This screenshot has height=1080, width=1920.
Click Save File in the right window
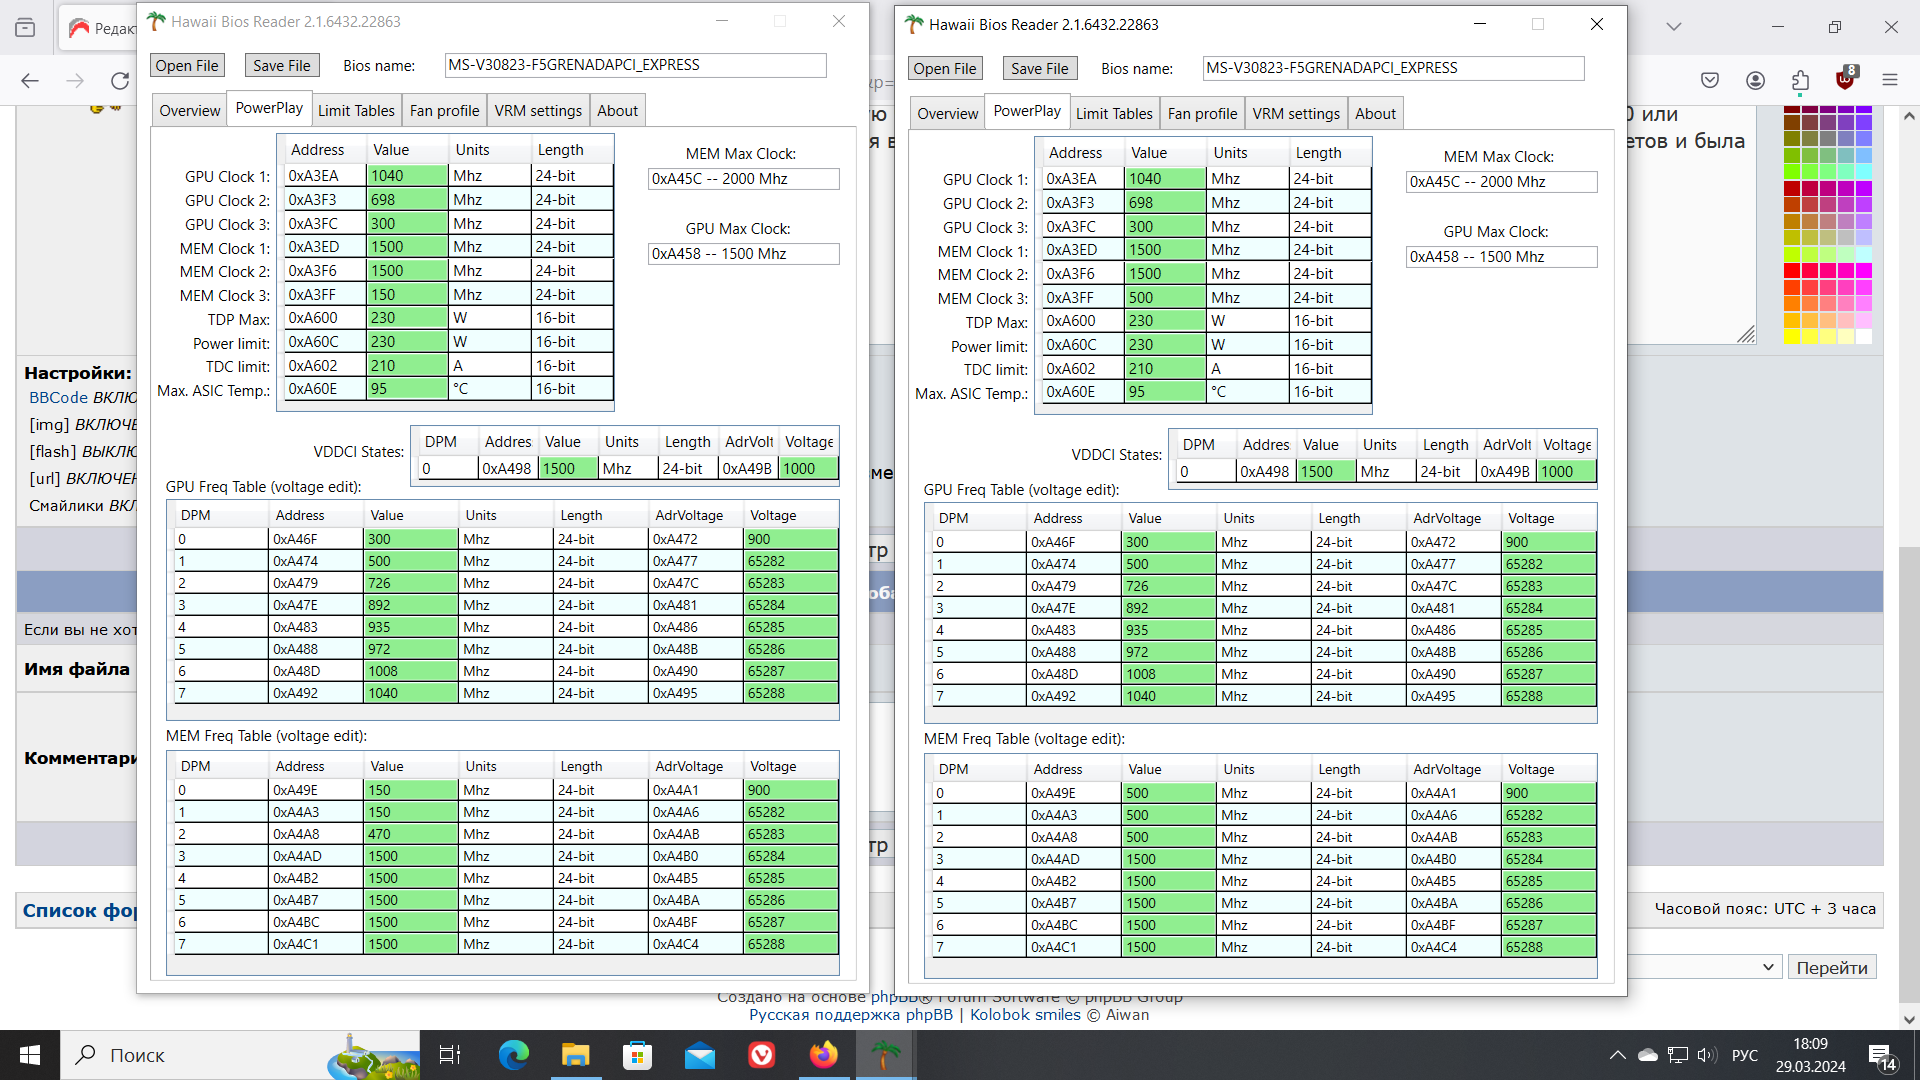coord(1039,68)
